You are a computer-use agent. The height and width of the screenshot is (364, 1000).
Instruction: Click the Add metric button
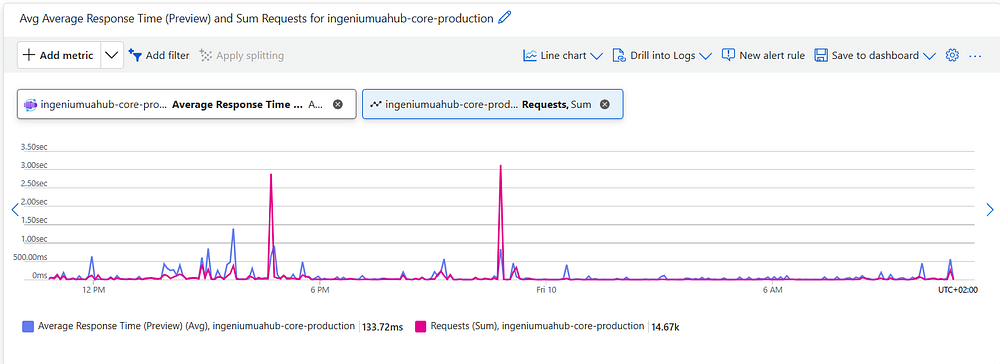[x=59, y=55]
